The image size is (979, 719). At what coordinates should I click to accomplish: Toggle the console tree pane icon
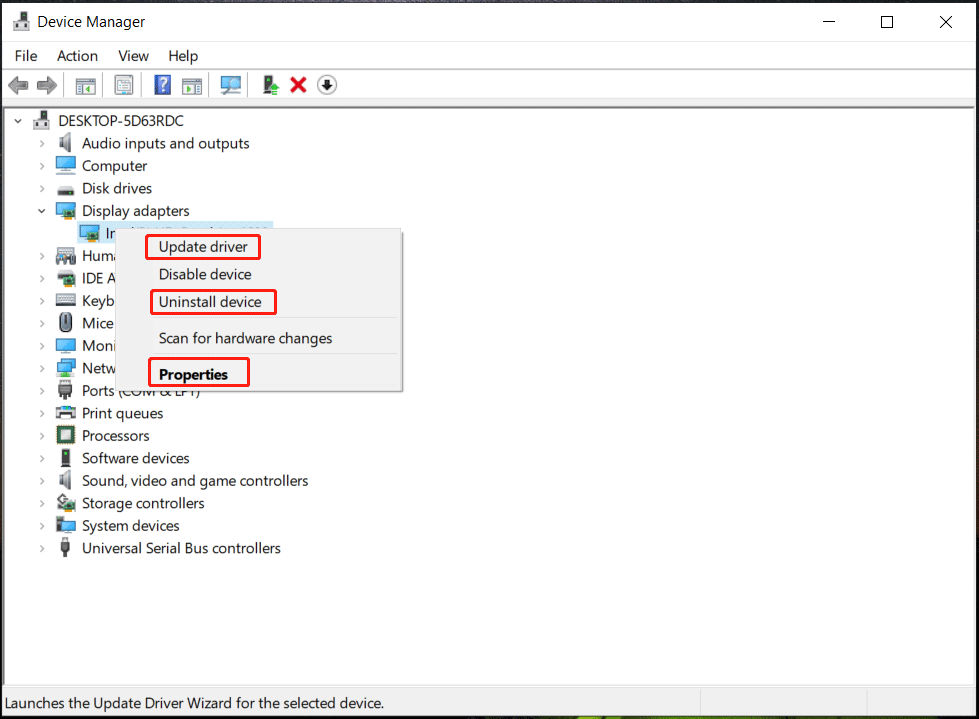pos(86,85)
